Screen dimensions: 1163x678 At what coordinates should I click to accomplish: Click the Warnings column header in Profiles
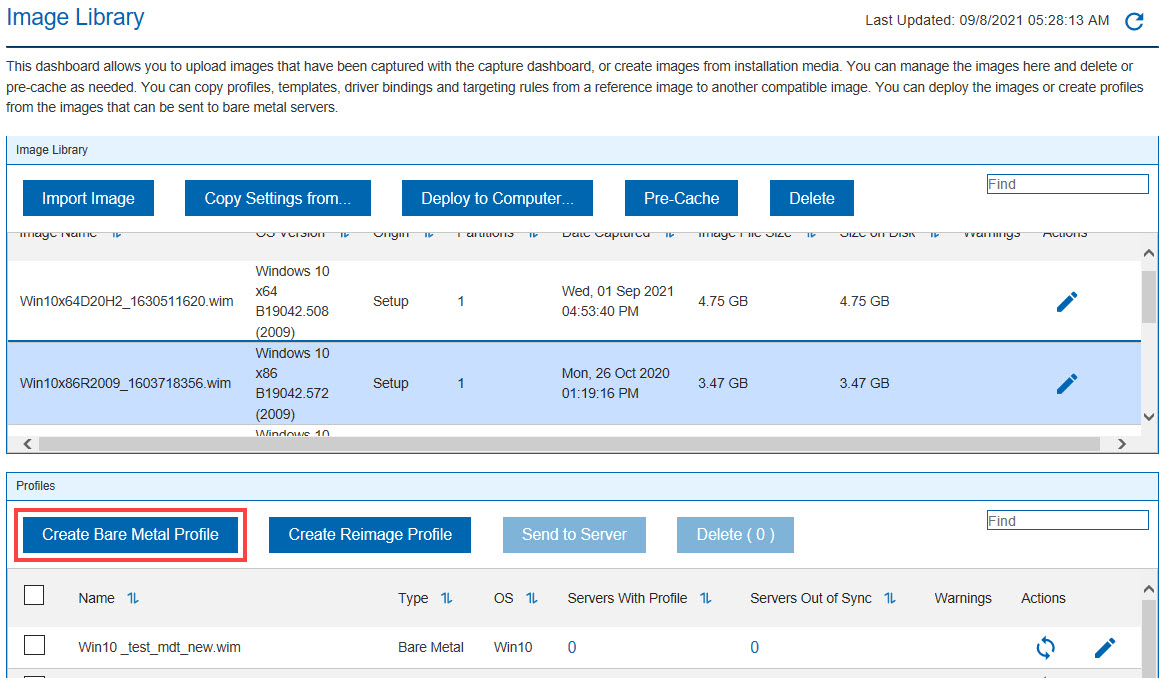tap(963, 598)
